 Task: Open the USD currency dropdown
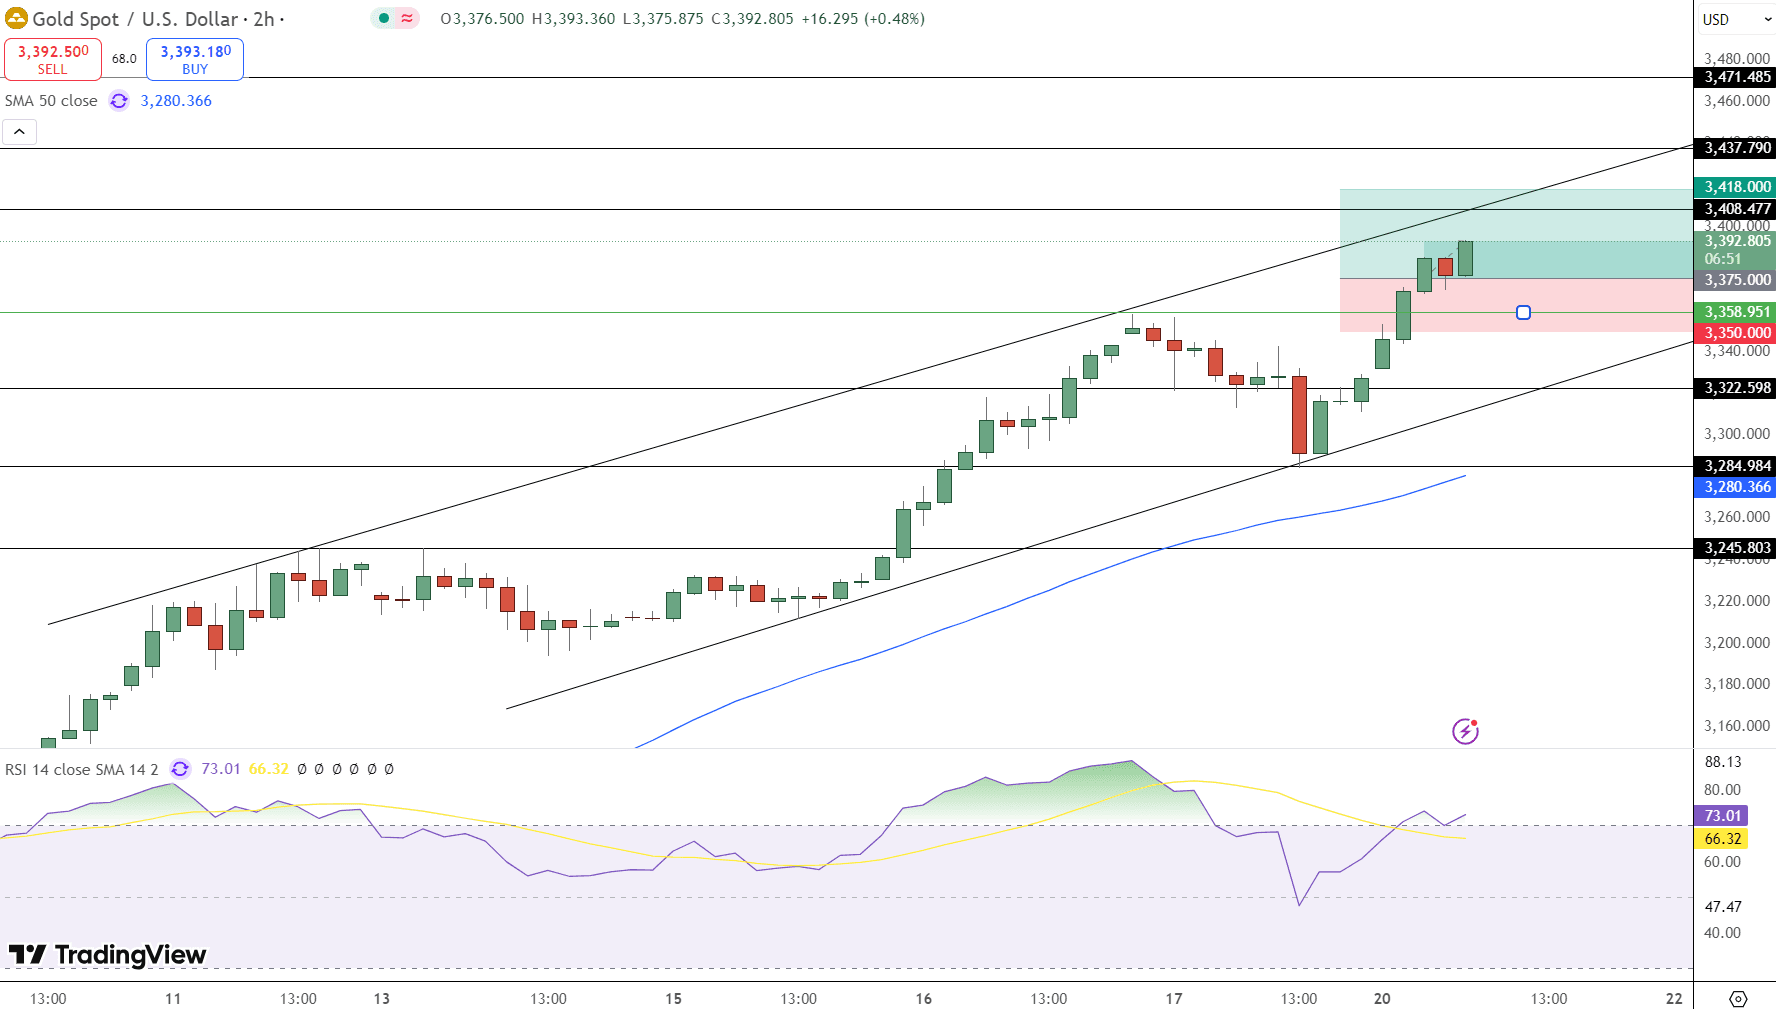coord(1737,19)
